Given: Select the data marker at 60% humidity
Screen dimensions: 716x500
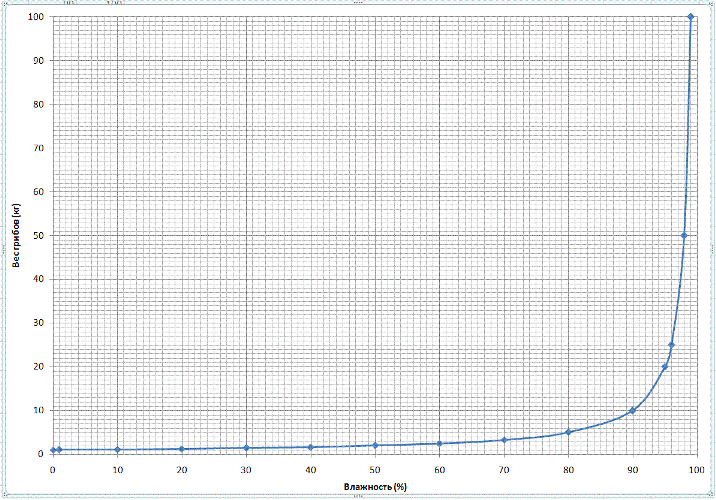Looking at the screenshot, I should coord(440,443).
